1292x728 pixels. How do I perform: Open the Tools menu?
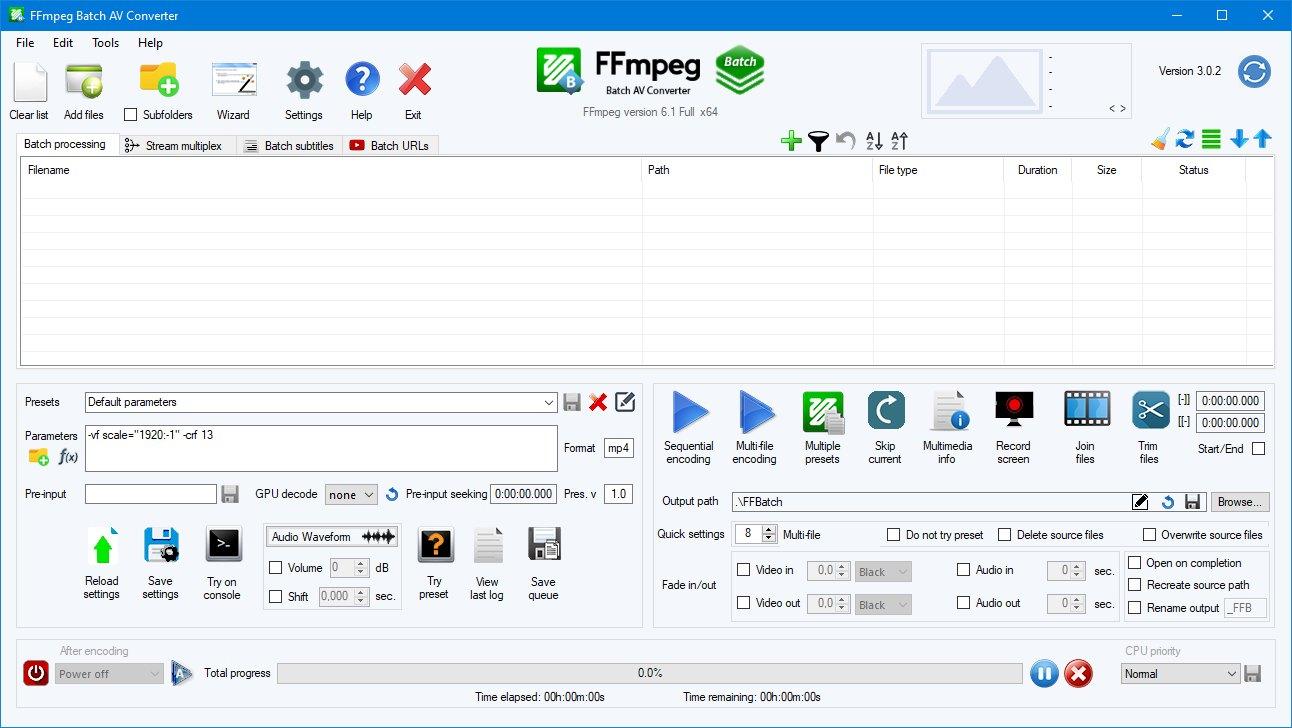click(x=105, y=43)
